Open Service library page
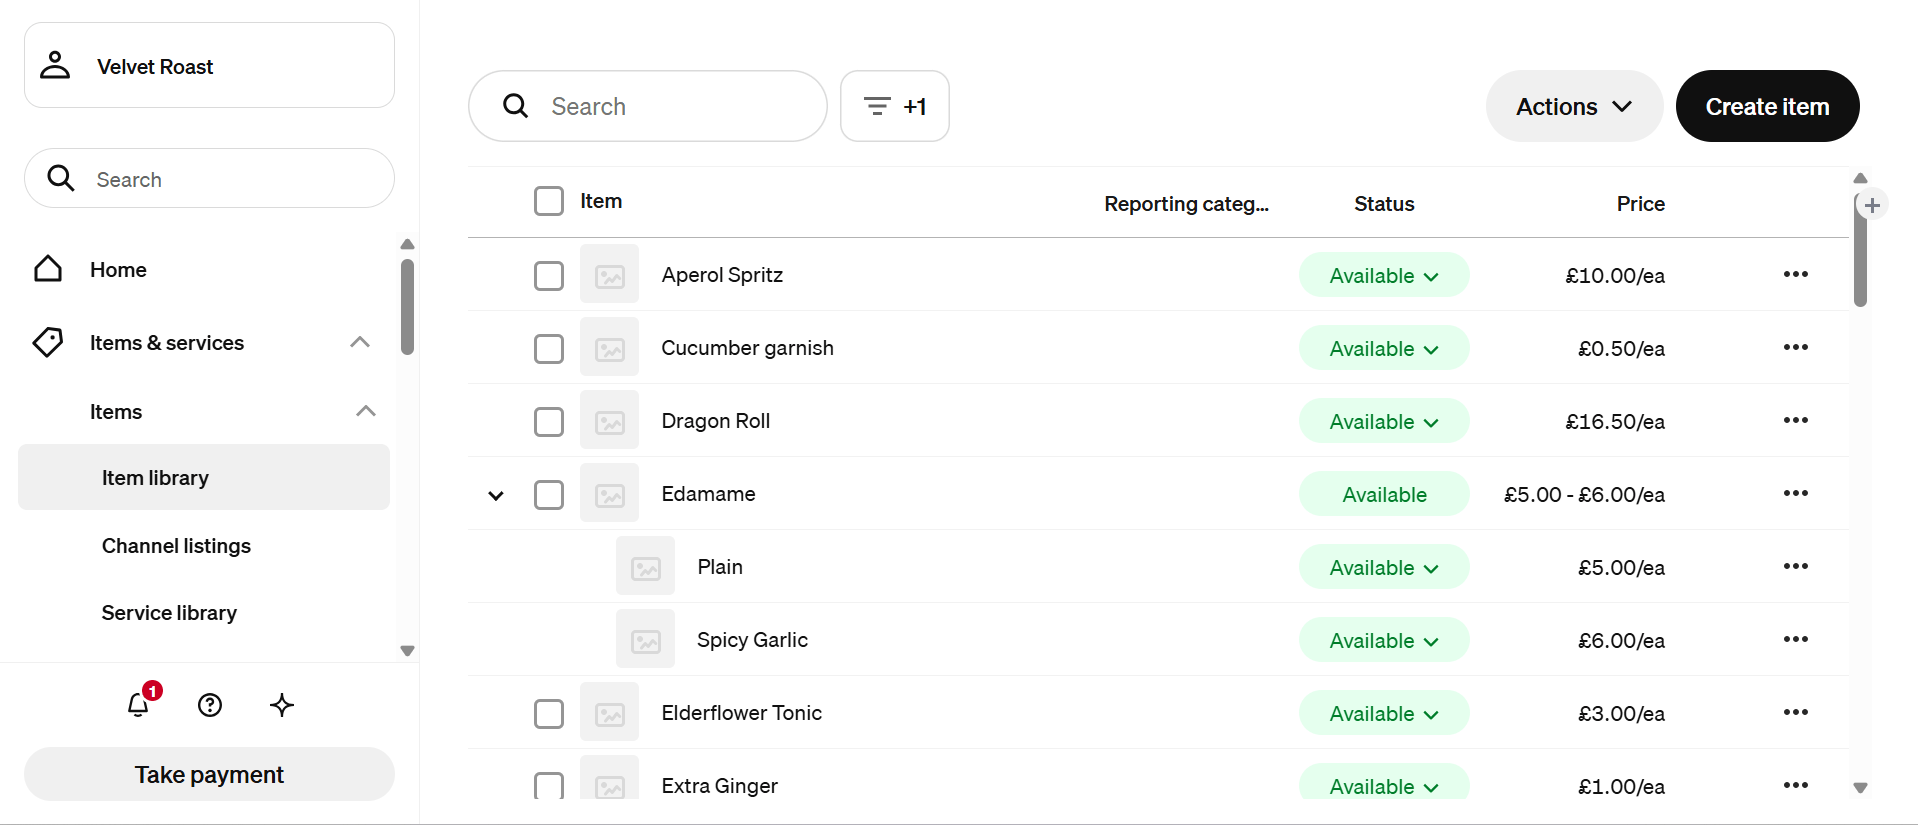Screen dimensions: 1918x825 click(169, 612)
